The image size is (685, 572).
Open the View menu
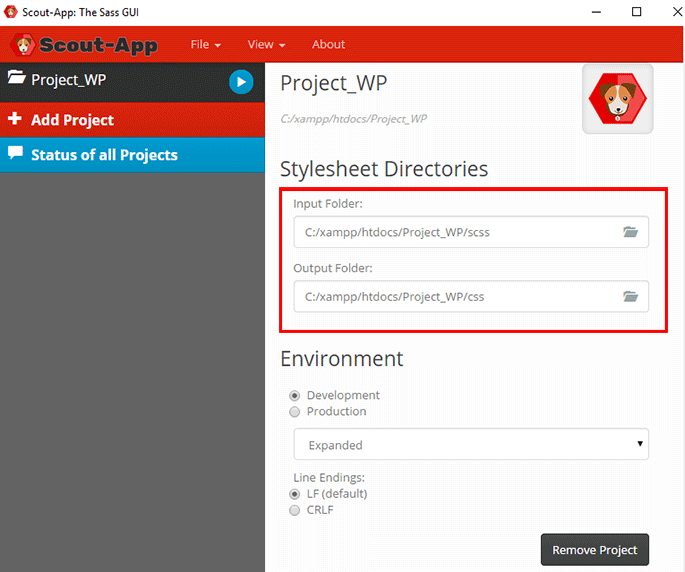[266, 45]
